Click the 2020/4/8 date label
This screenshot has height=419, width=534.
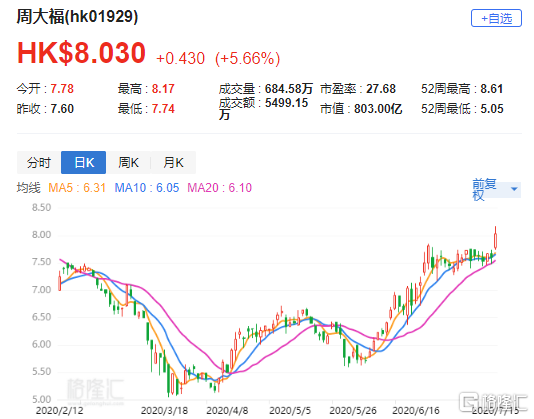coord(227,410)
